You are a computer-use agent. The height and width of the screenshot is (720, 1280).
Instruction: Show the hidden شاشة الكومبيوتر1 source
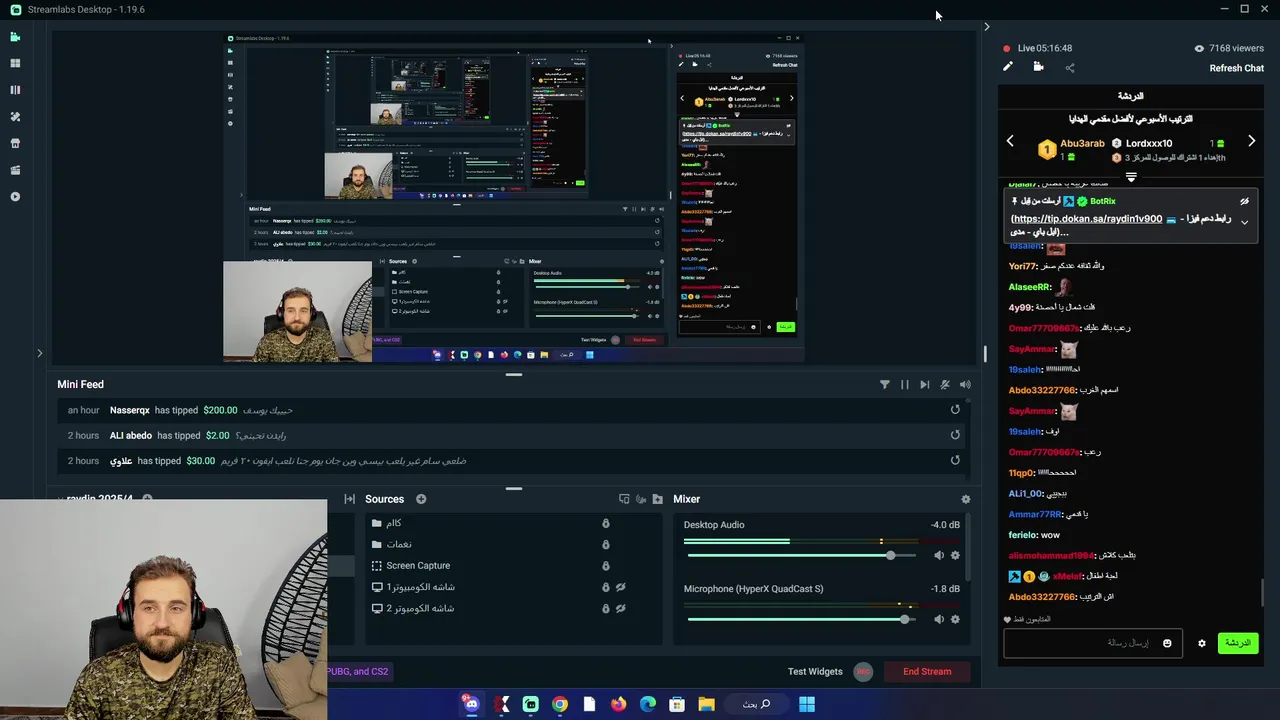coord(620,587)
